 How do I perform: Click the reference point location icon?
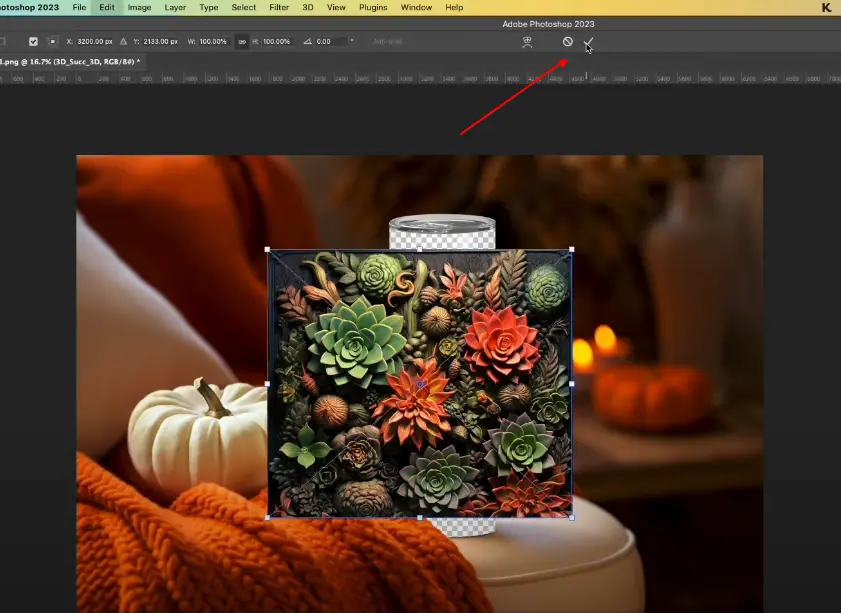pyautogui.click(x=53, y=42)
